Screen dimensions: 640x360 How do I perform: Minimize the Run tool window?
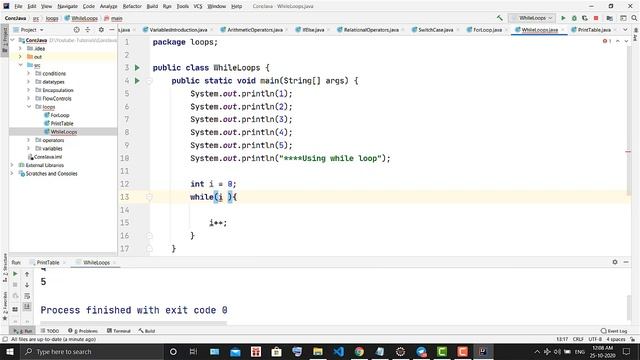coord(626,262)
